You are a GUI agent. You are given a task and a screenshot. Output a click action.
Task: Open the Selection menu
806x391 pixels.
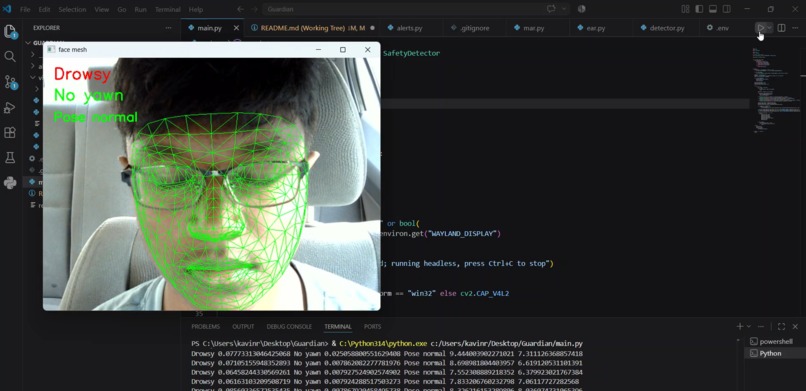72,9
